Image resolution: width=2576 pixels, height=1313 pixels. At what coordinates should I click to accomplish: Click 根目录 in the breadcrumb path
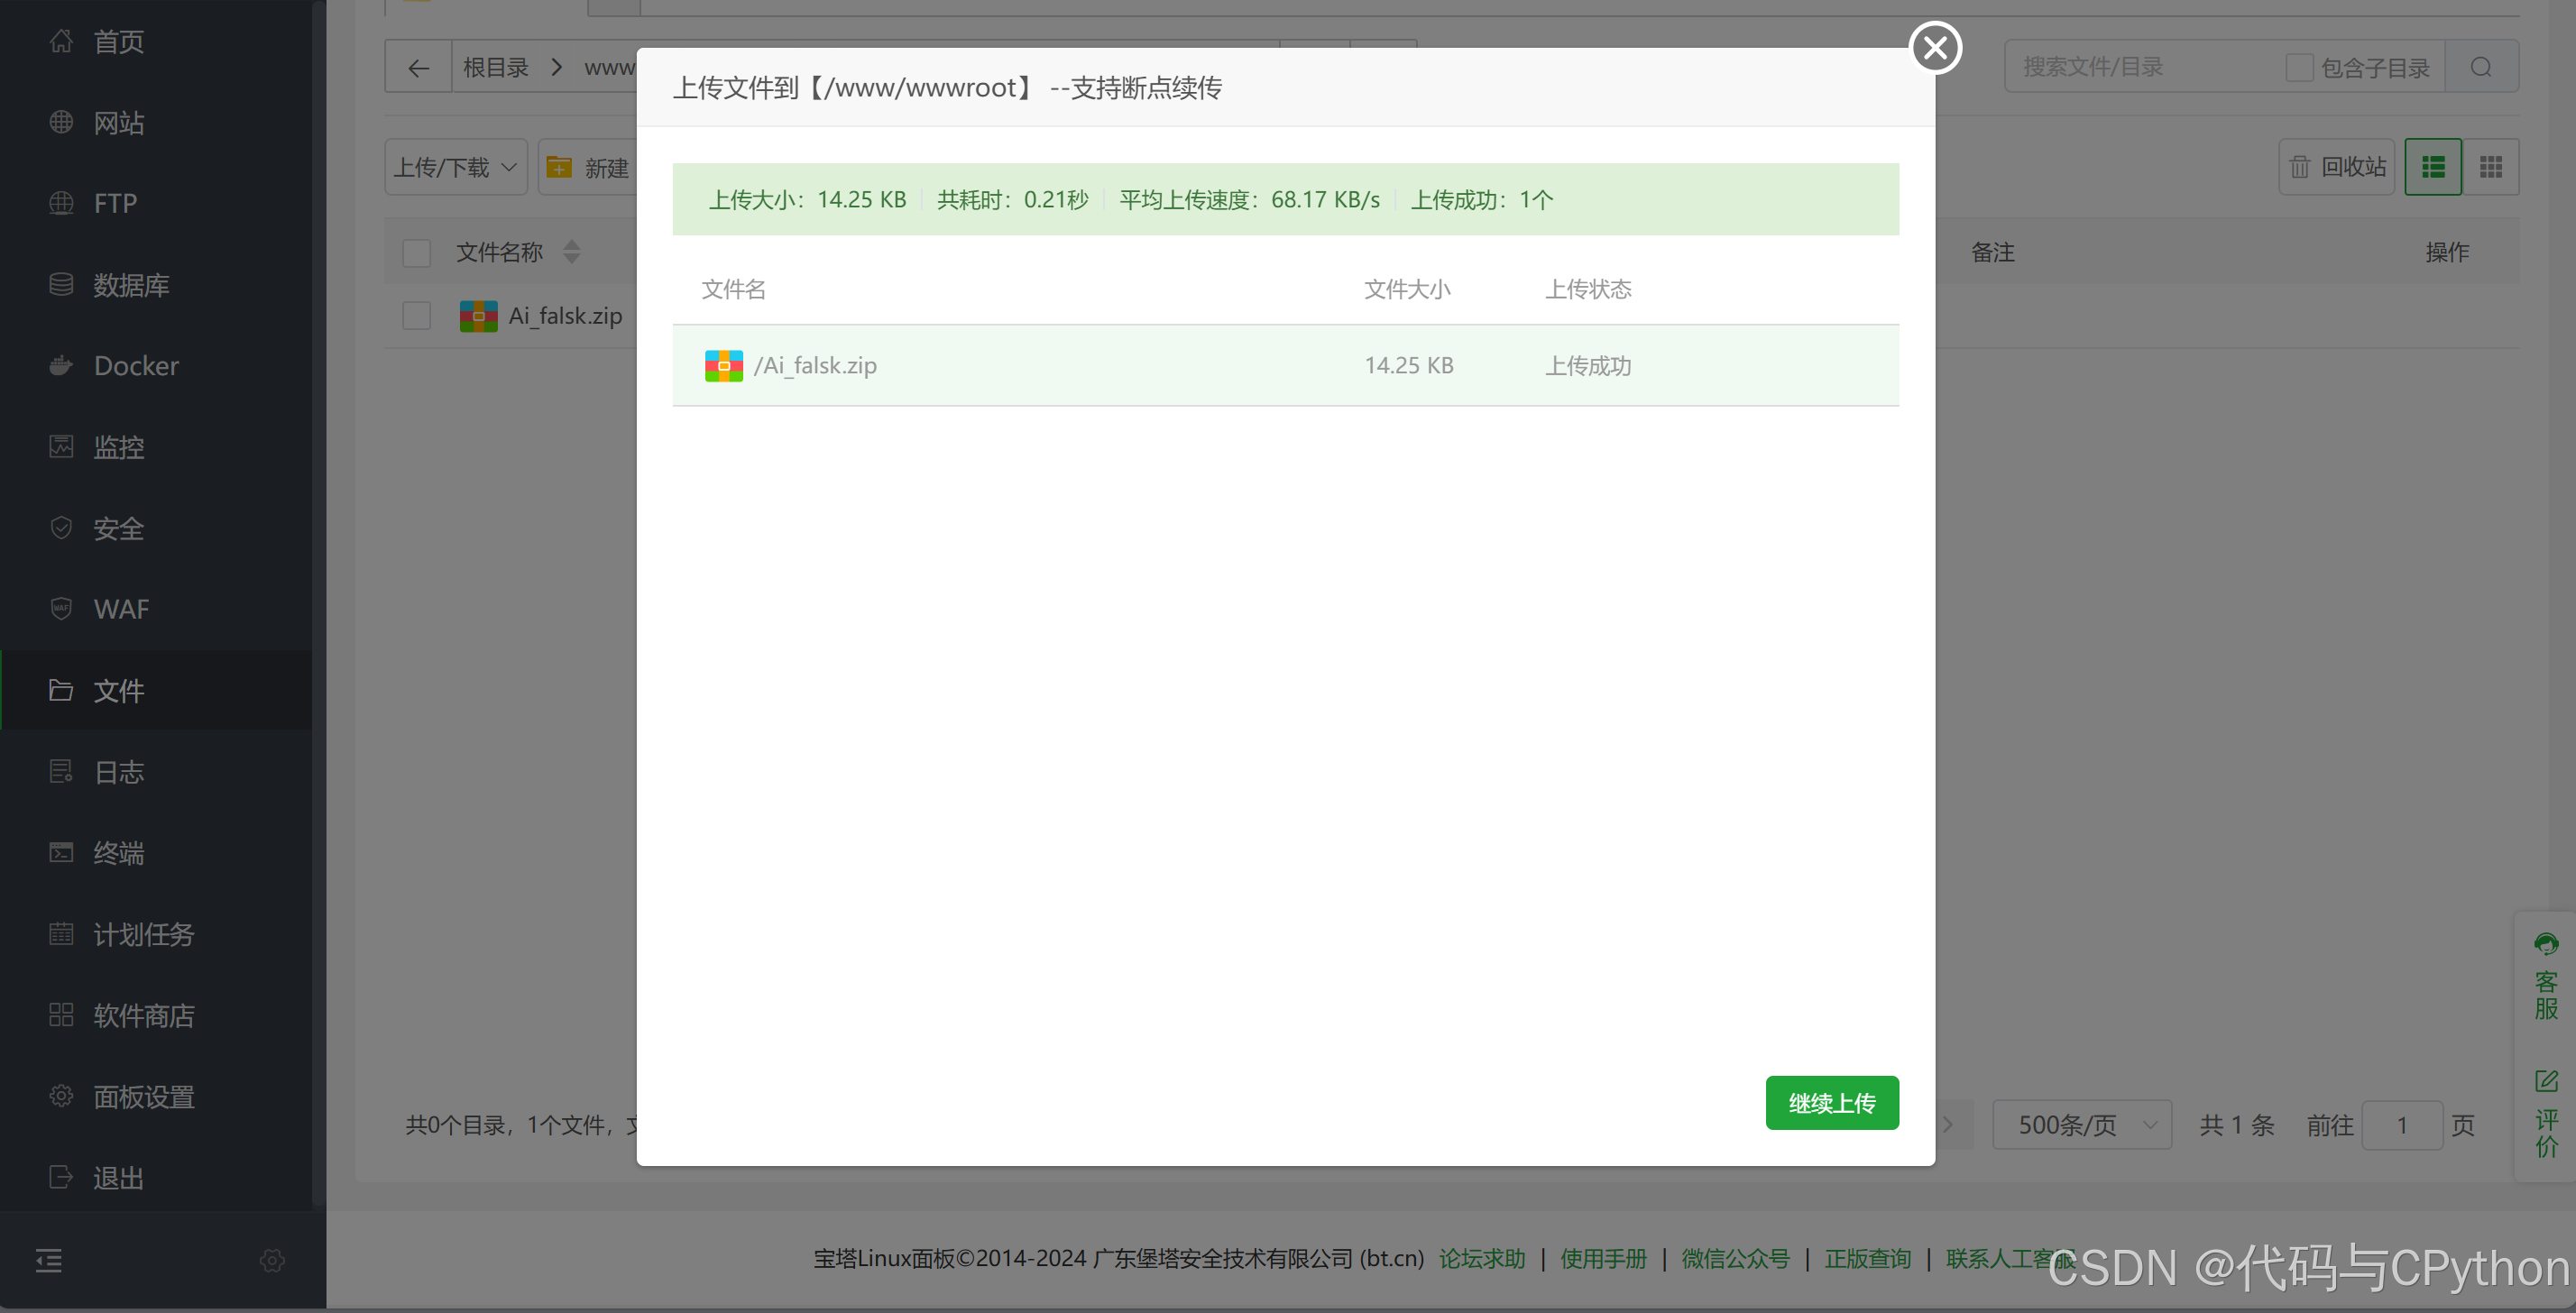tap(495, 67)
